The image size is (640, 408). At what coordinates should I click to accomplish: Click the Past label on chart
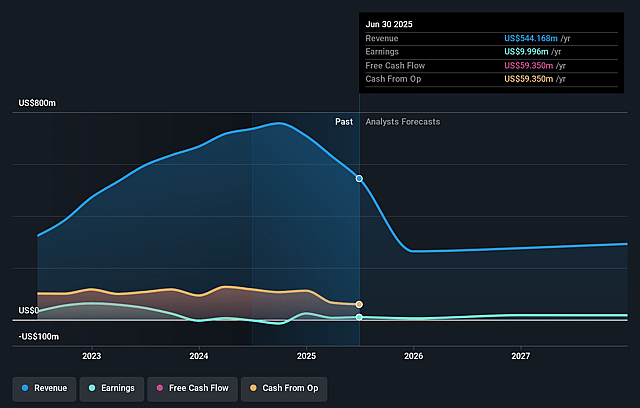344,122
